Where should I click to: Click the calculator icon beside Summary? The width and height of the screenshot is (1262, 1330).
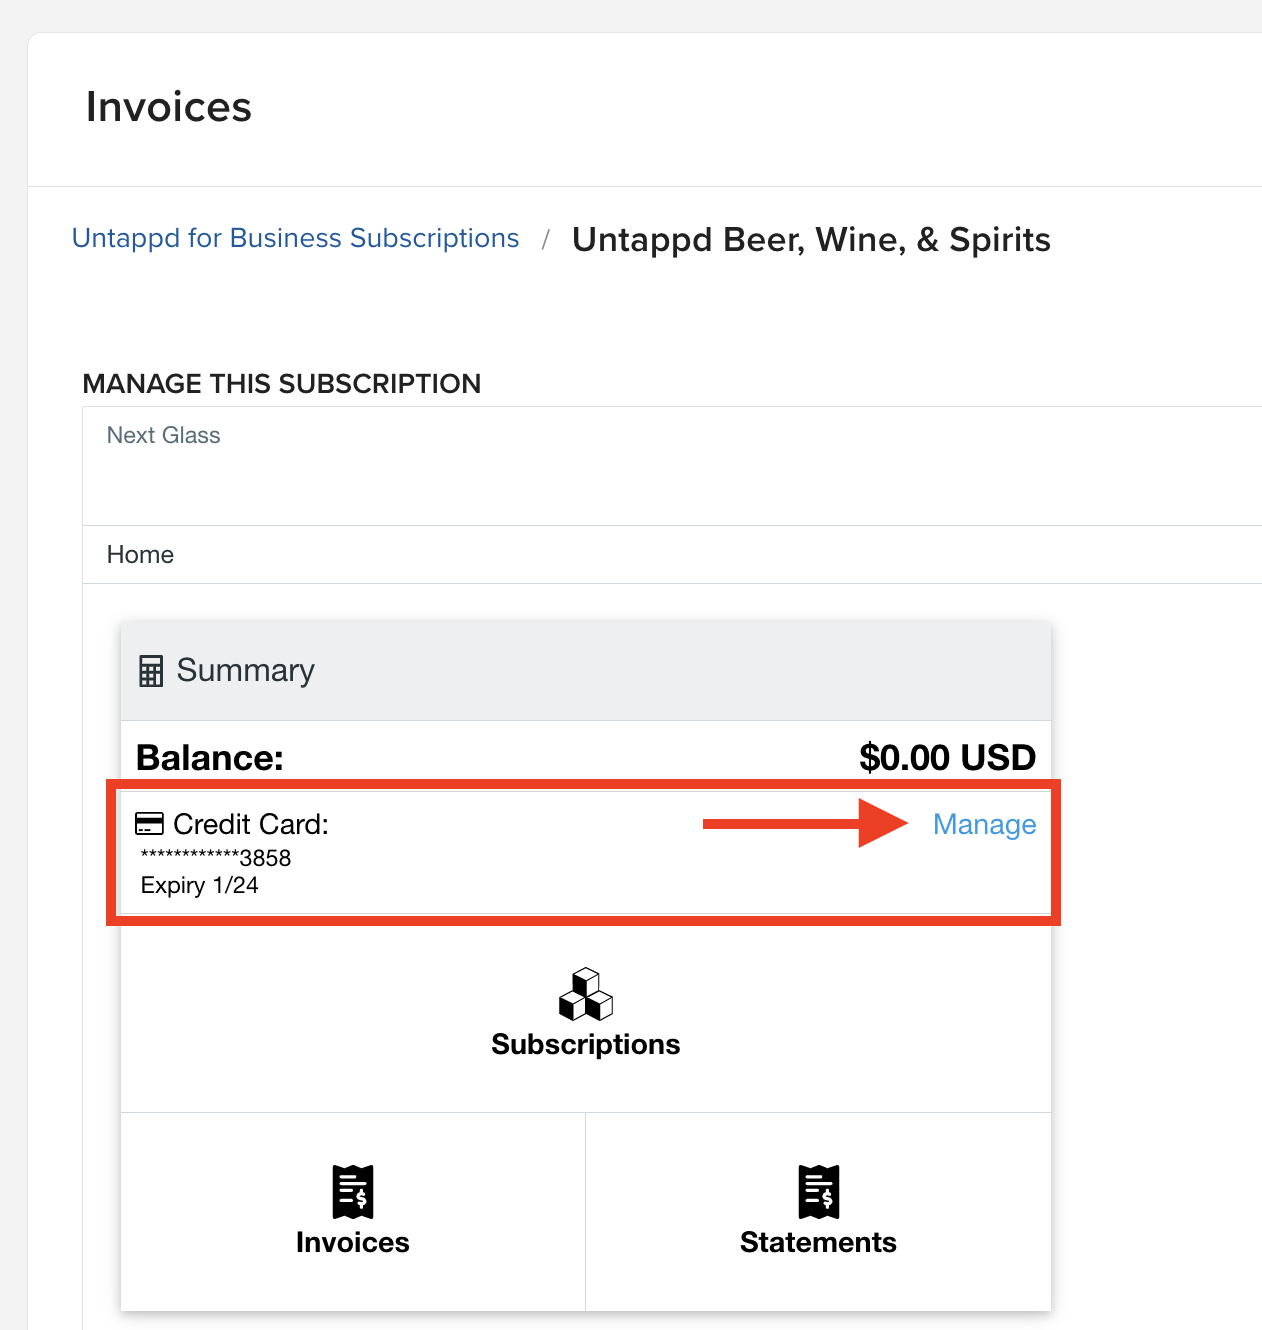tap(151, 671)
